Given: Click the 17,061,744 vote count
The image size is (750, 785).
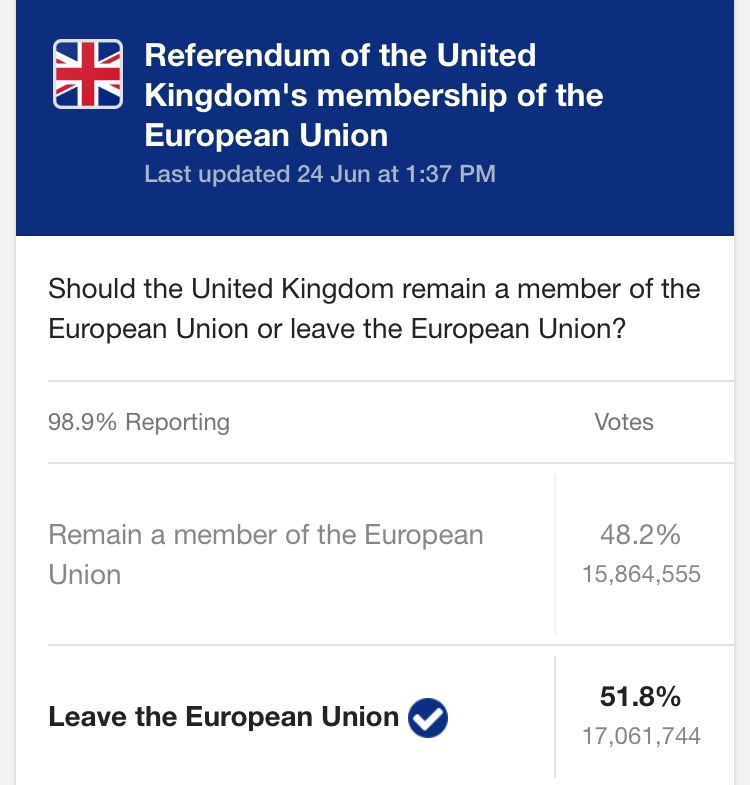Looking at the screenshot, I should coord(641,736).
